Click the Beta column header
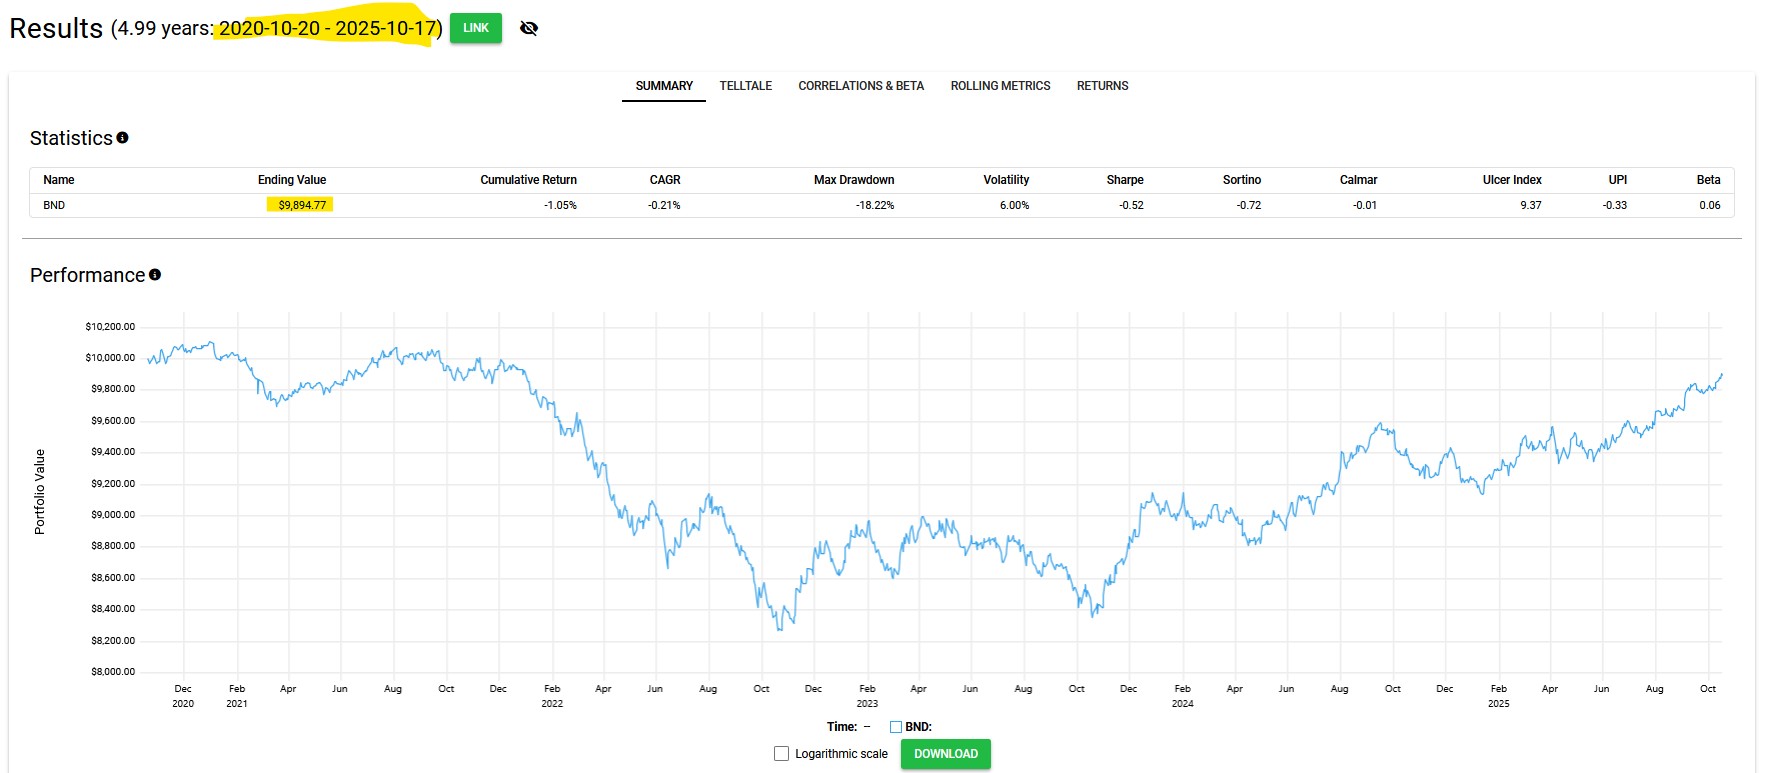Screen dimensions: 1767x773 pos(1708,180)
